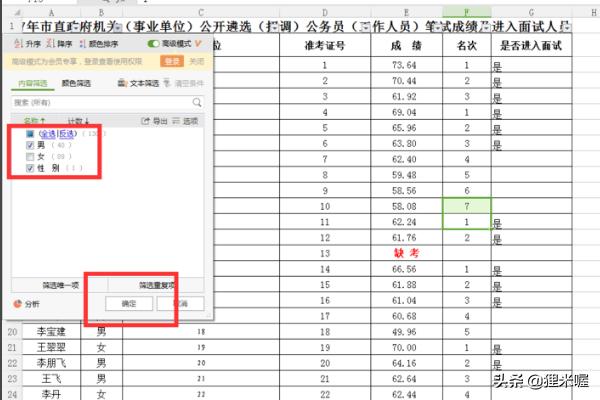This screenshot has width=600, height=400.
Task: Sort the filter list by 计数
Action: pyautogui.click(x=78, y=121)
